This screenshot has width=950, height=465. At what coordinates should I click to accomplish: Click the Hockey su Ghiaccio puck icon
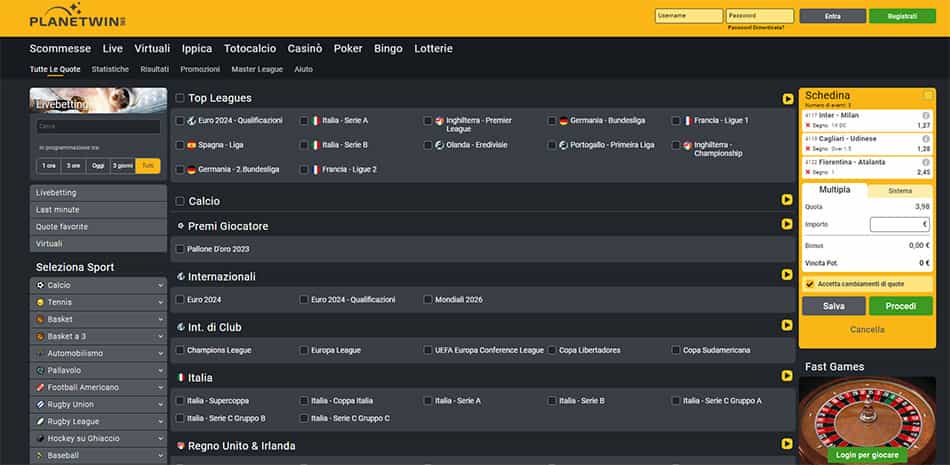click(41, 438)
